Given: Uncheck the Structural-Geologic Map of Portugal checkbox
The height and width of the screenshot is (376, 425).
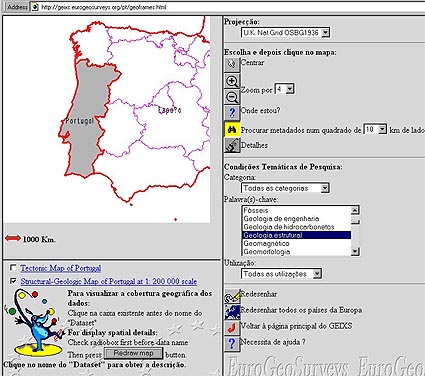Looking at the screenshot, I should (x=13, y=281).
